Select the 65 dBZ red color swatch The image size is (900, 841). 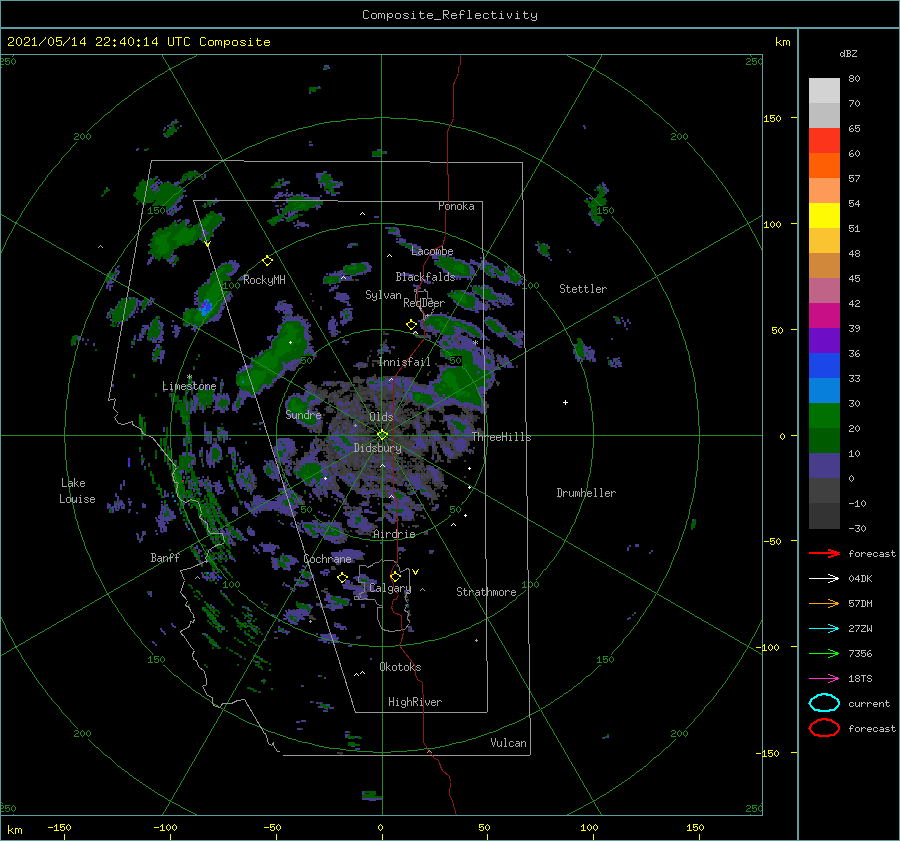coord(824,141)
